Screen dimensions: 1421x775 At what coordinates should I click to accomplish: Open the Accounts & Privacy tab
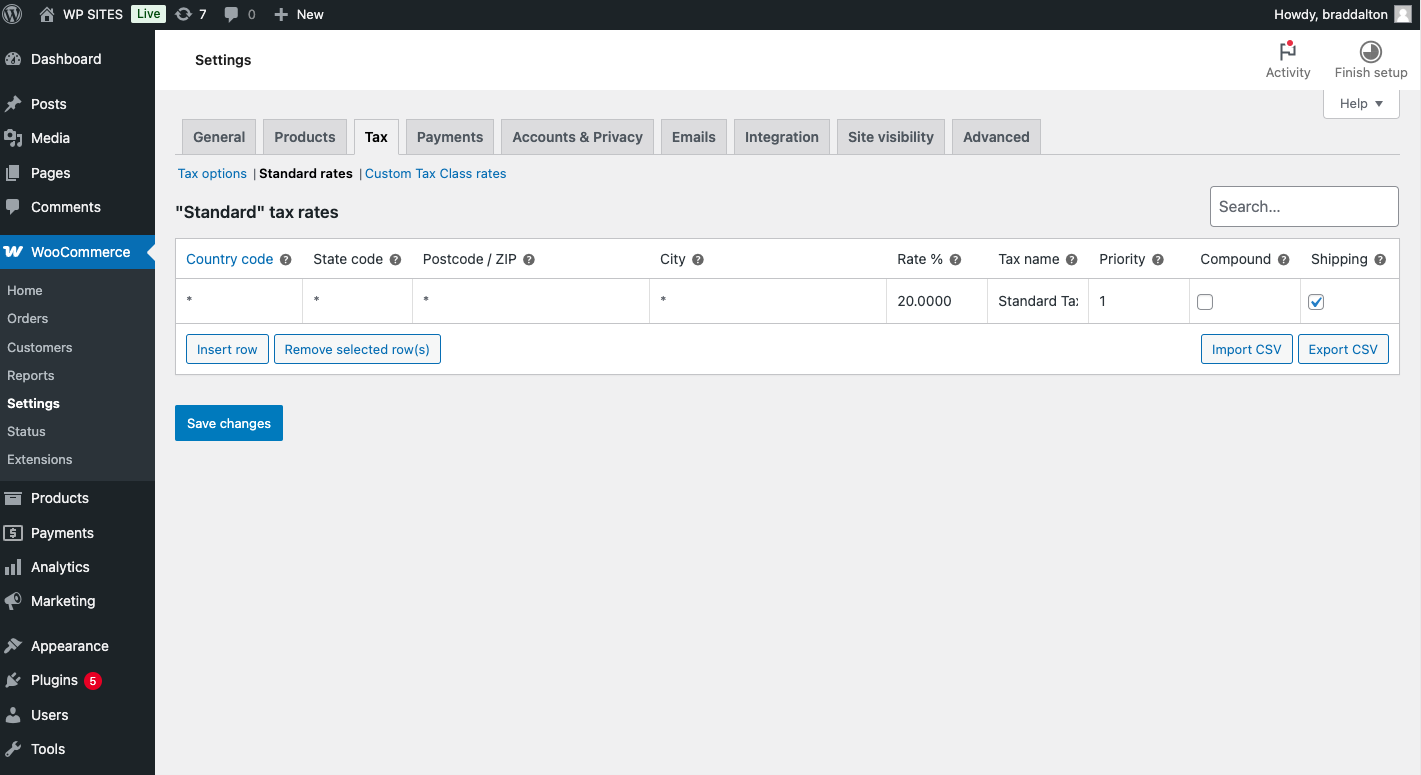[x=577, y=137]
